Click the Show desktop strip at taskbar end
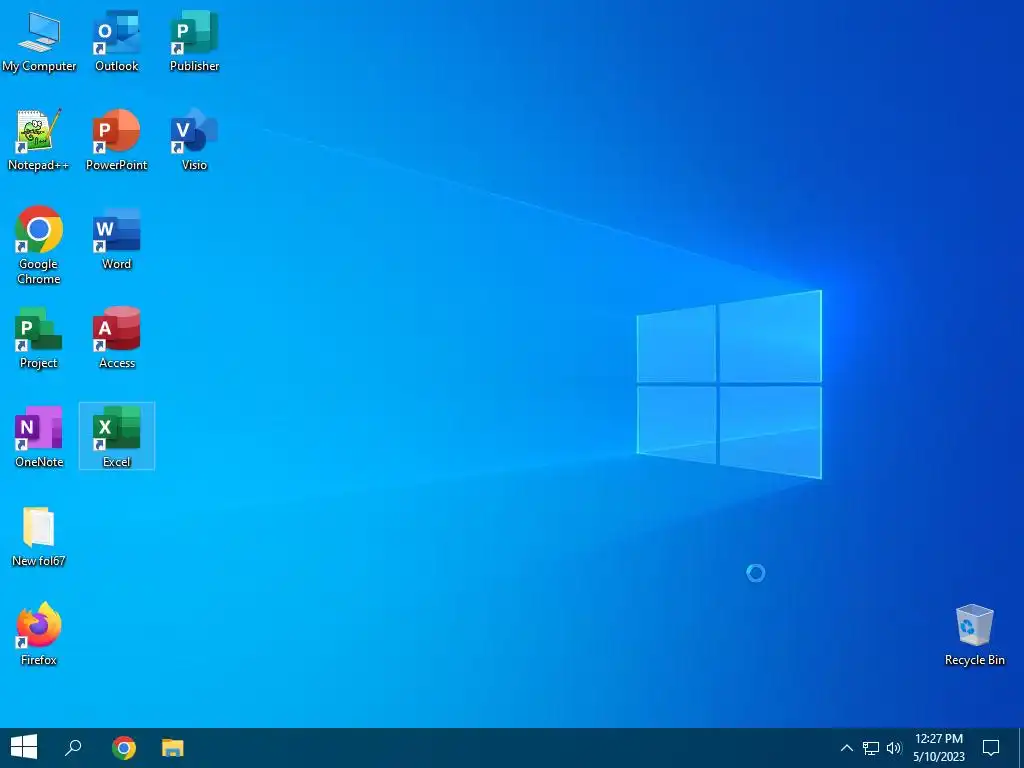Viewport: 1024px width, 768px height. click(x=1021, y=748)
